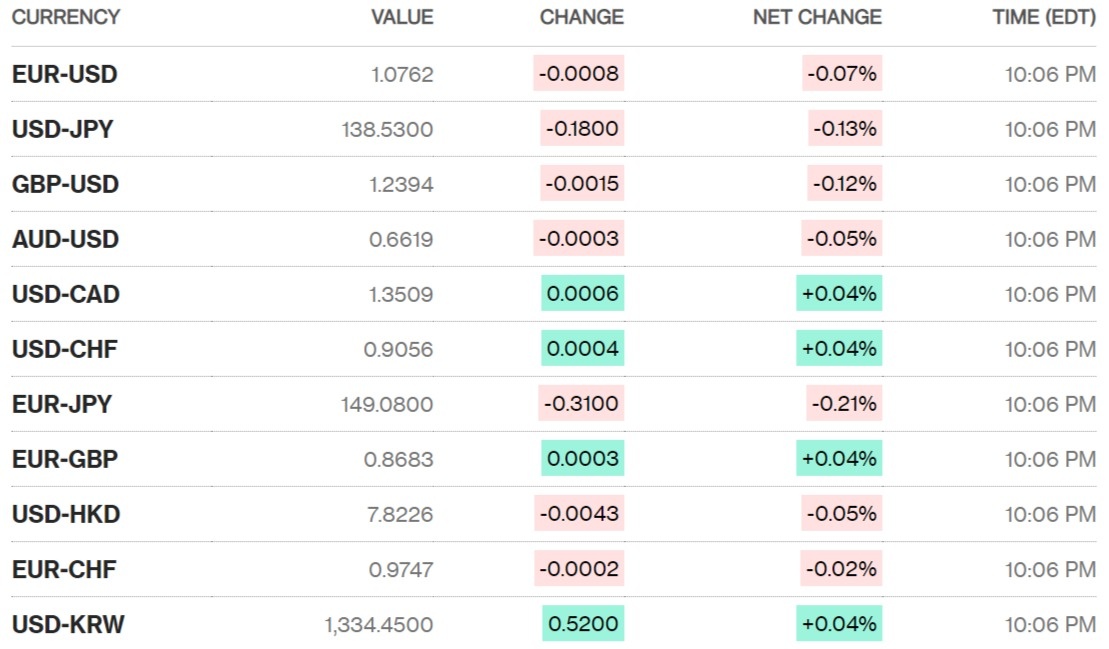Viewport: 1109px width, 649px height.
Task: Open the EUR-JPY currency link
Action: 62,404
